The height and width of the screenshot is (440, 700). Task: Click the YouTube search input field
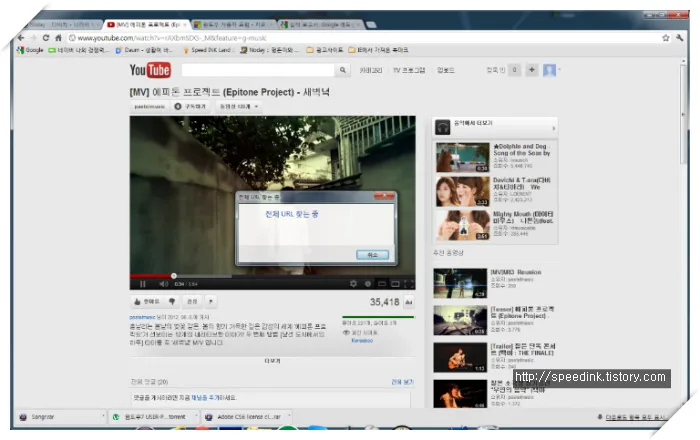[x=258, y=70]
